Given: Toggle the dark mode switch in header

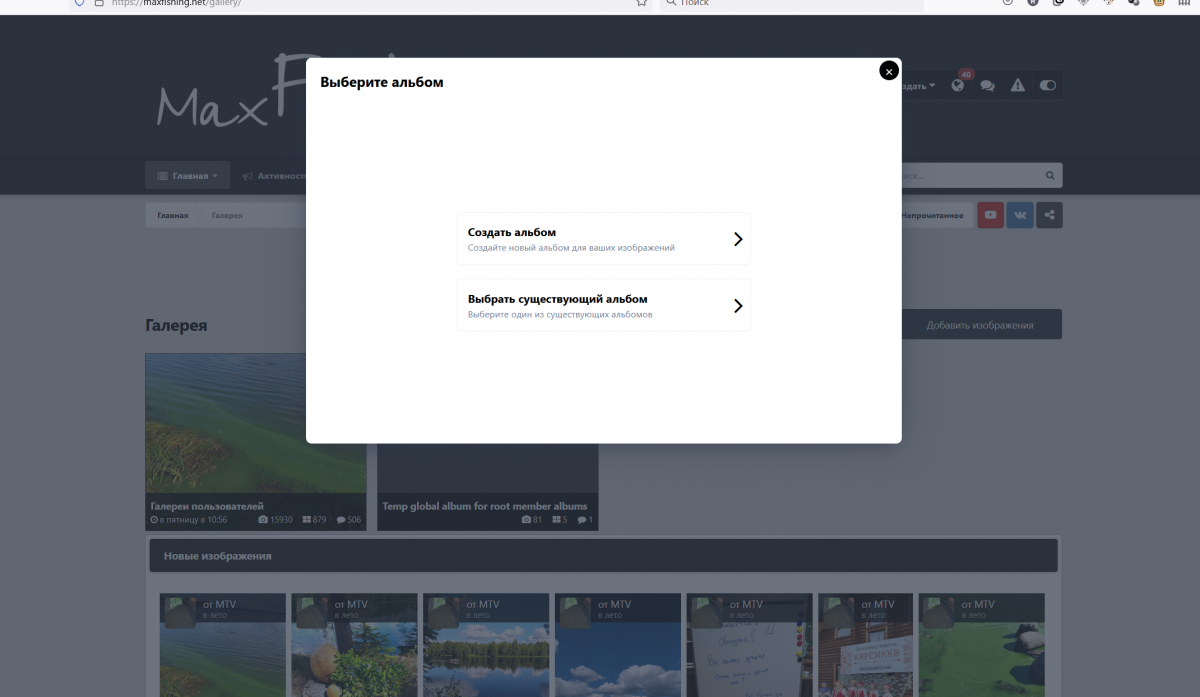Looking at the screenshot, I should tap(1047, 86).
